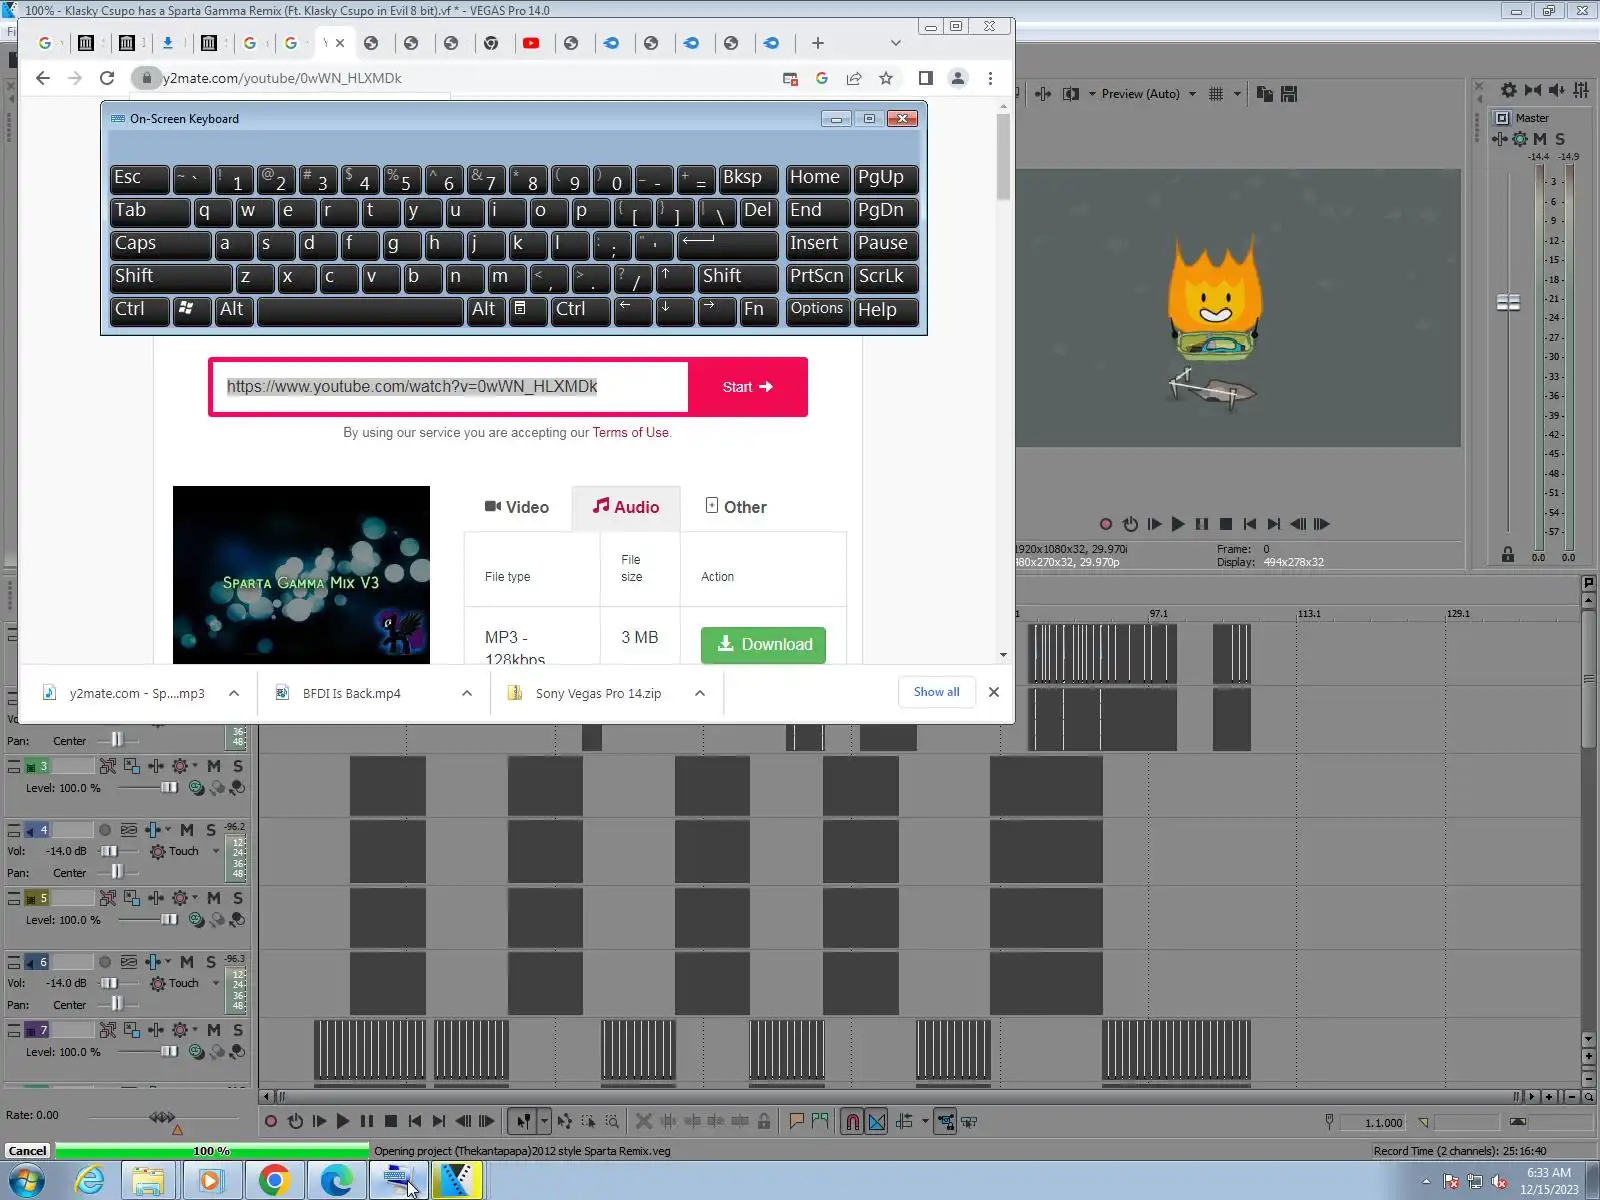Insert a marker from the toolbar
Screen dimensions: 1600x1200
(796, 1121)
